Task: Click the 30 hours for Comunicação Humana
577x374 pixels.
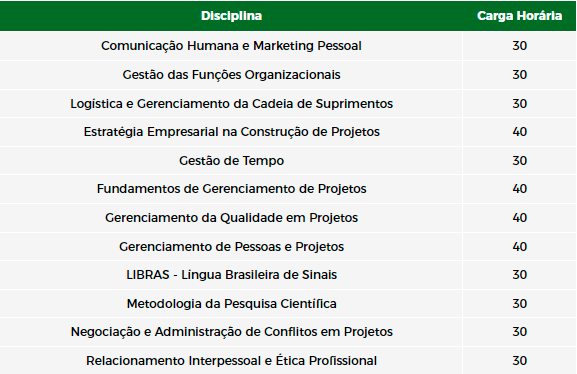Action: click(520, 46)
